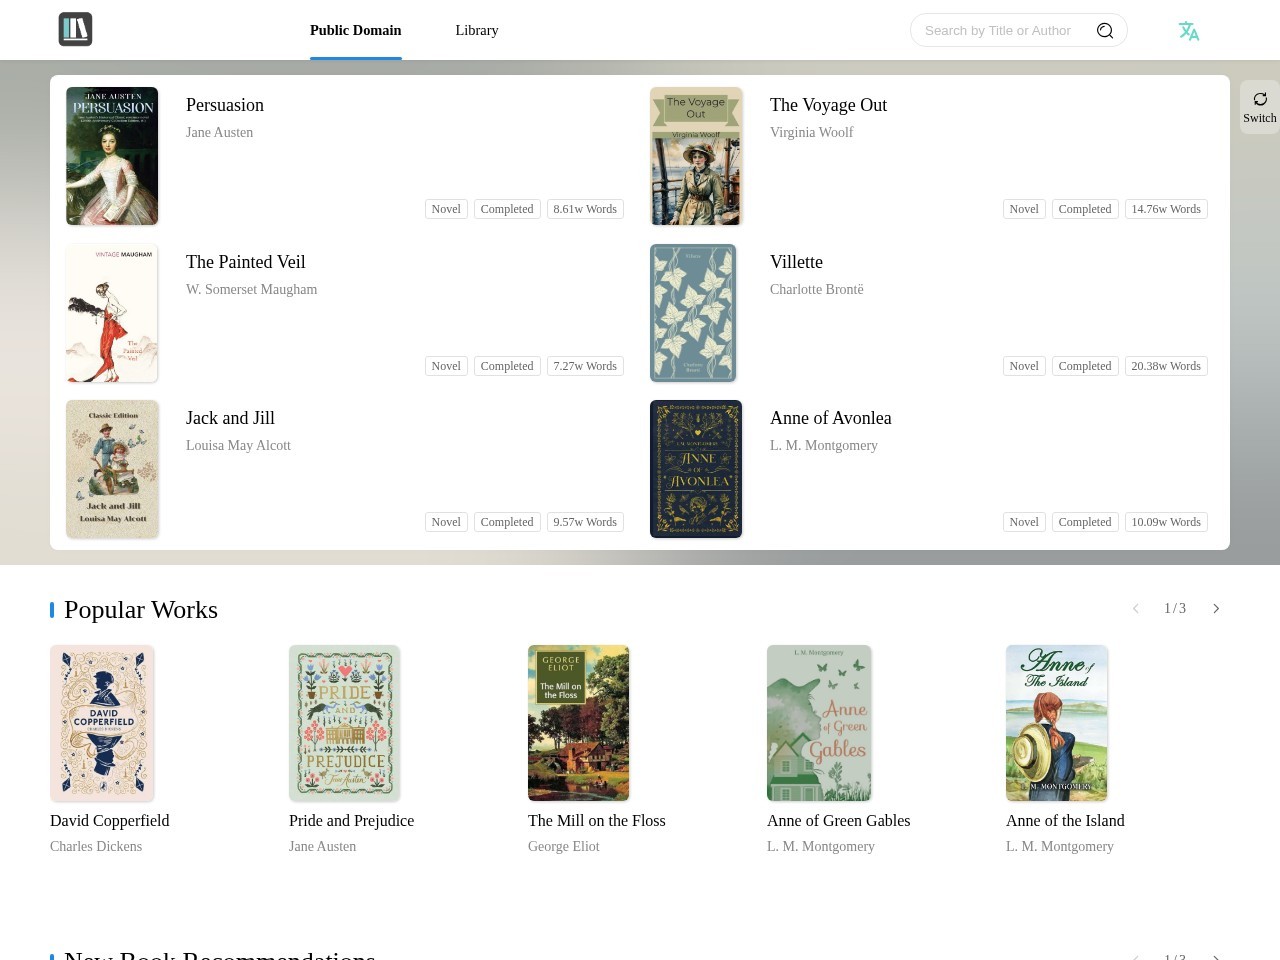The height and width of the screenshot is (960, 1280).
Task: Go to next Popular Works page
Action: 1216,609
